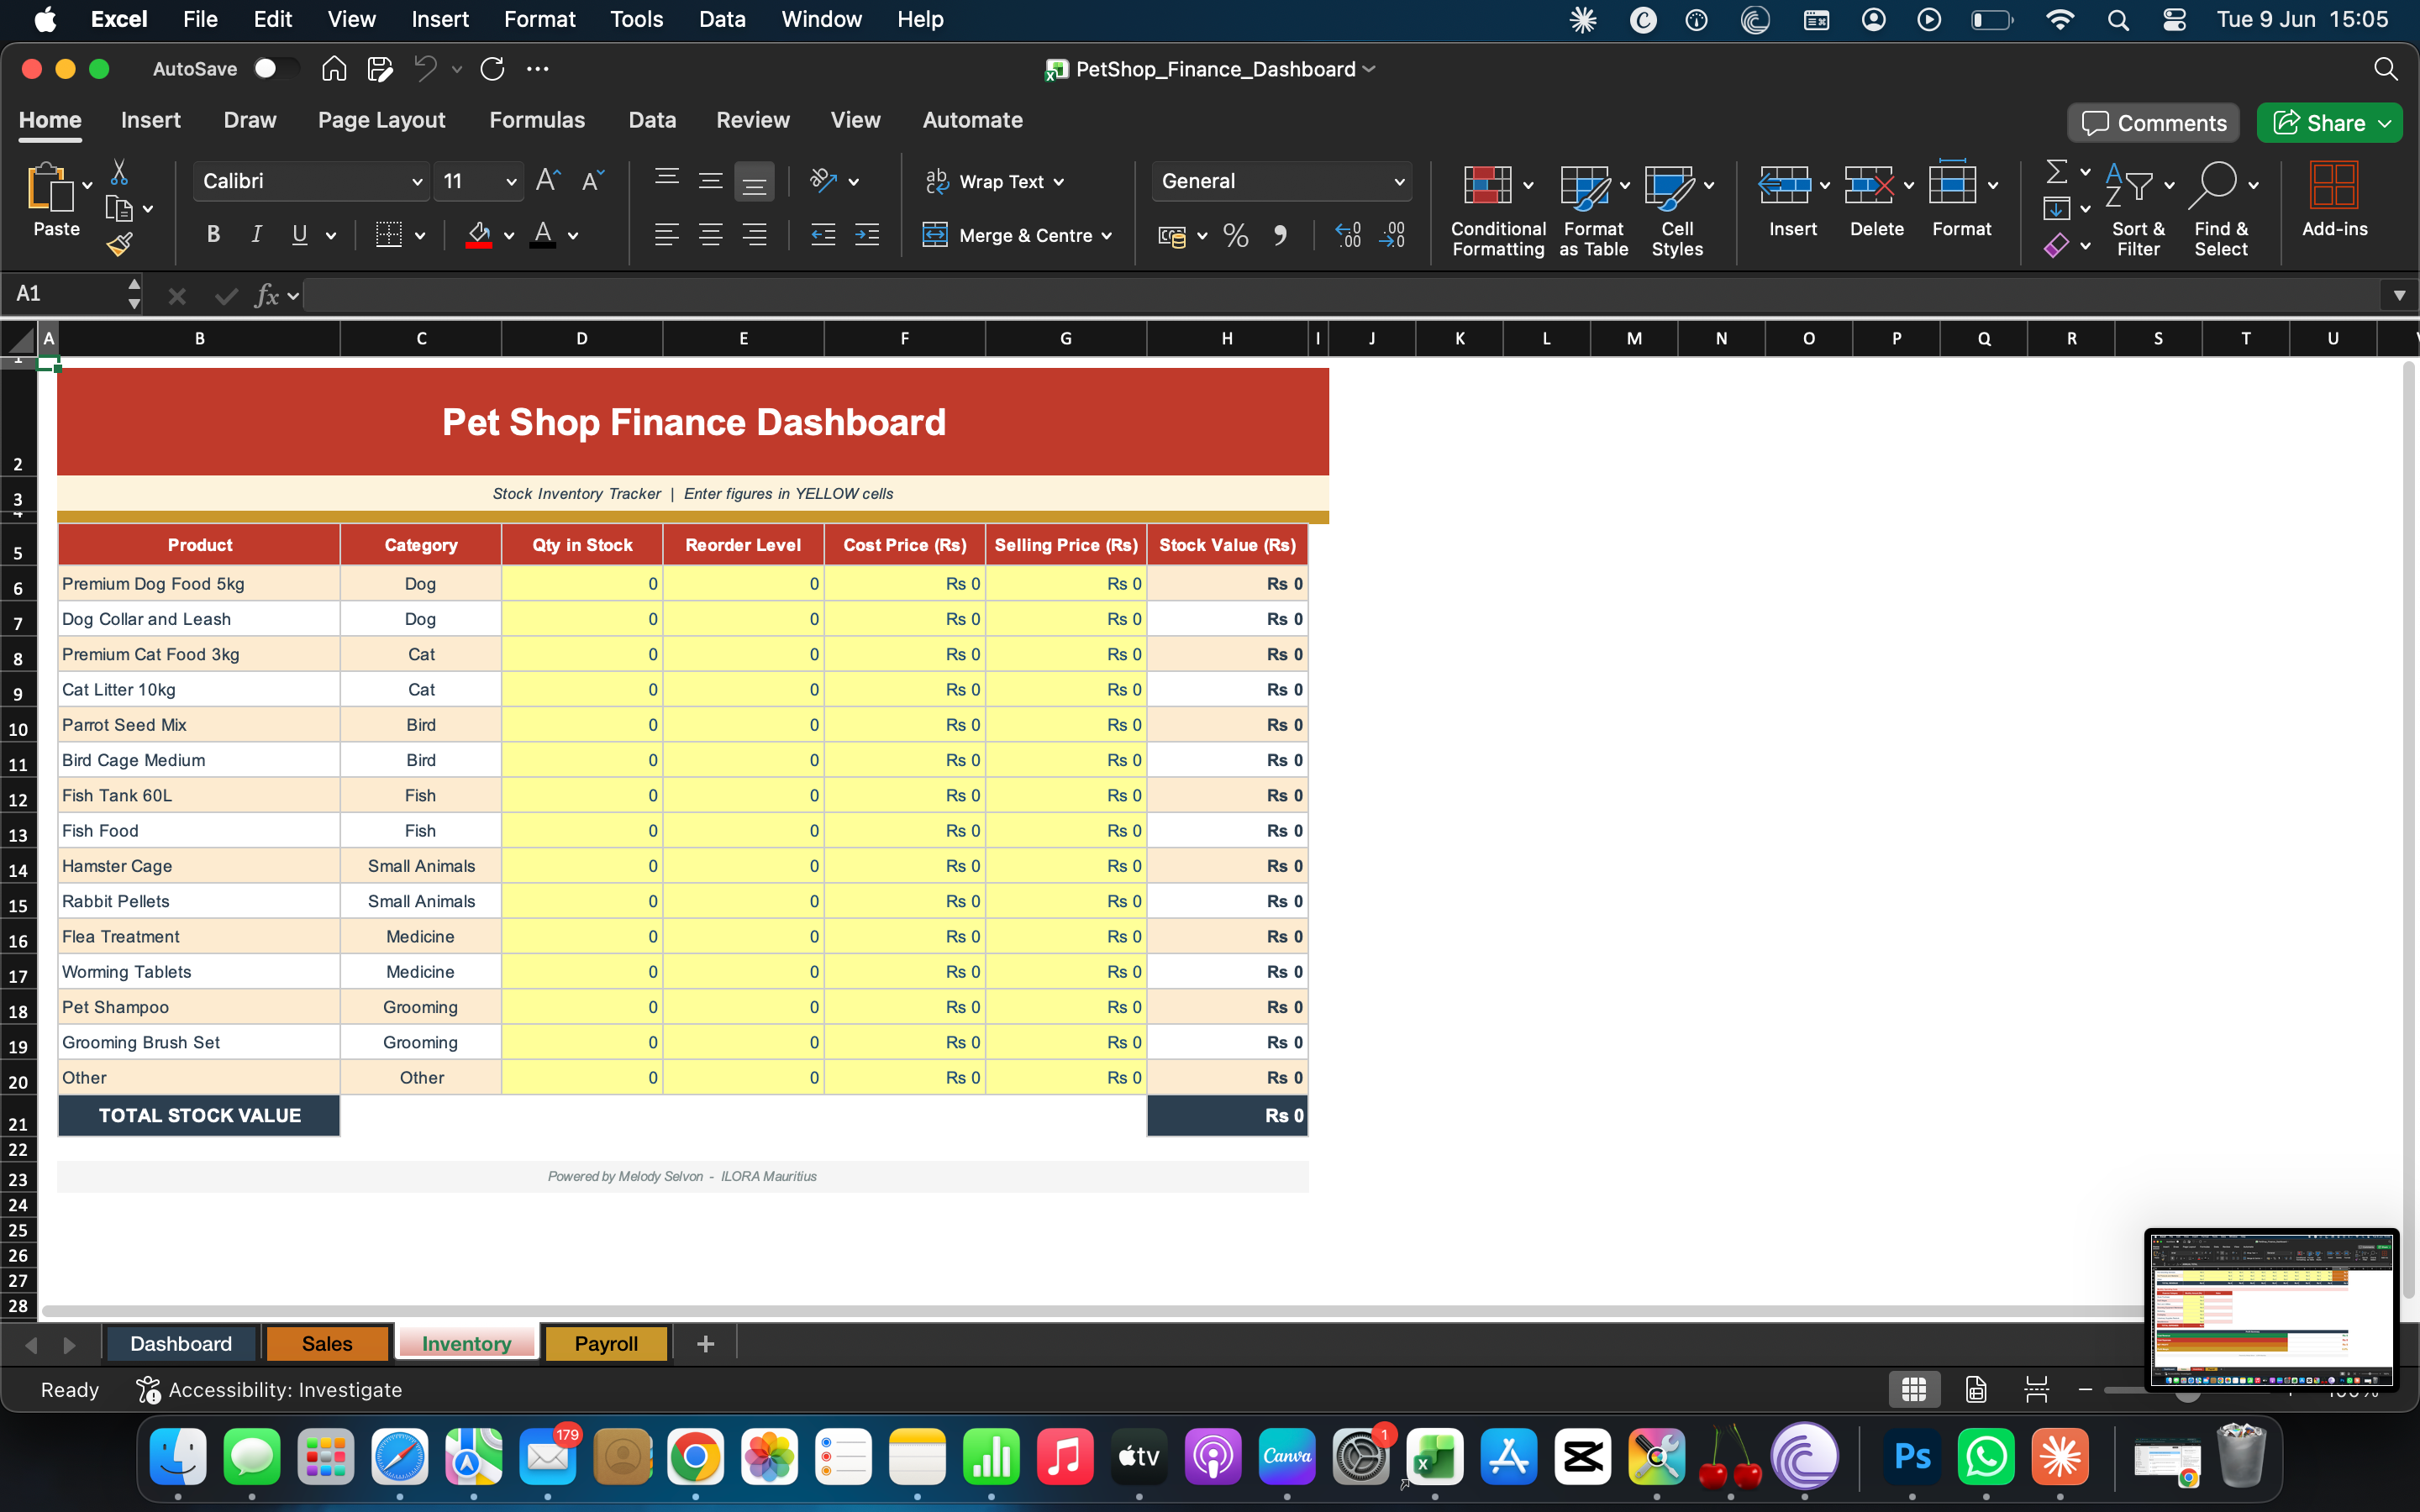
Task: Open the Calibri font name dropdown
Action: 417,182
